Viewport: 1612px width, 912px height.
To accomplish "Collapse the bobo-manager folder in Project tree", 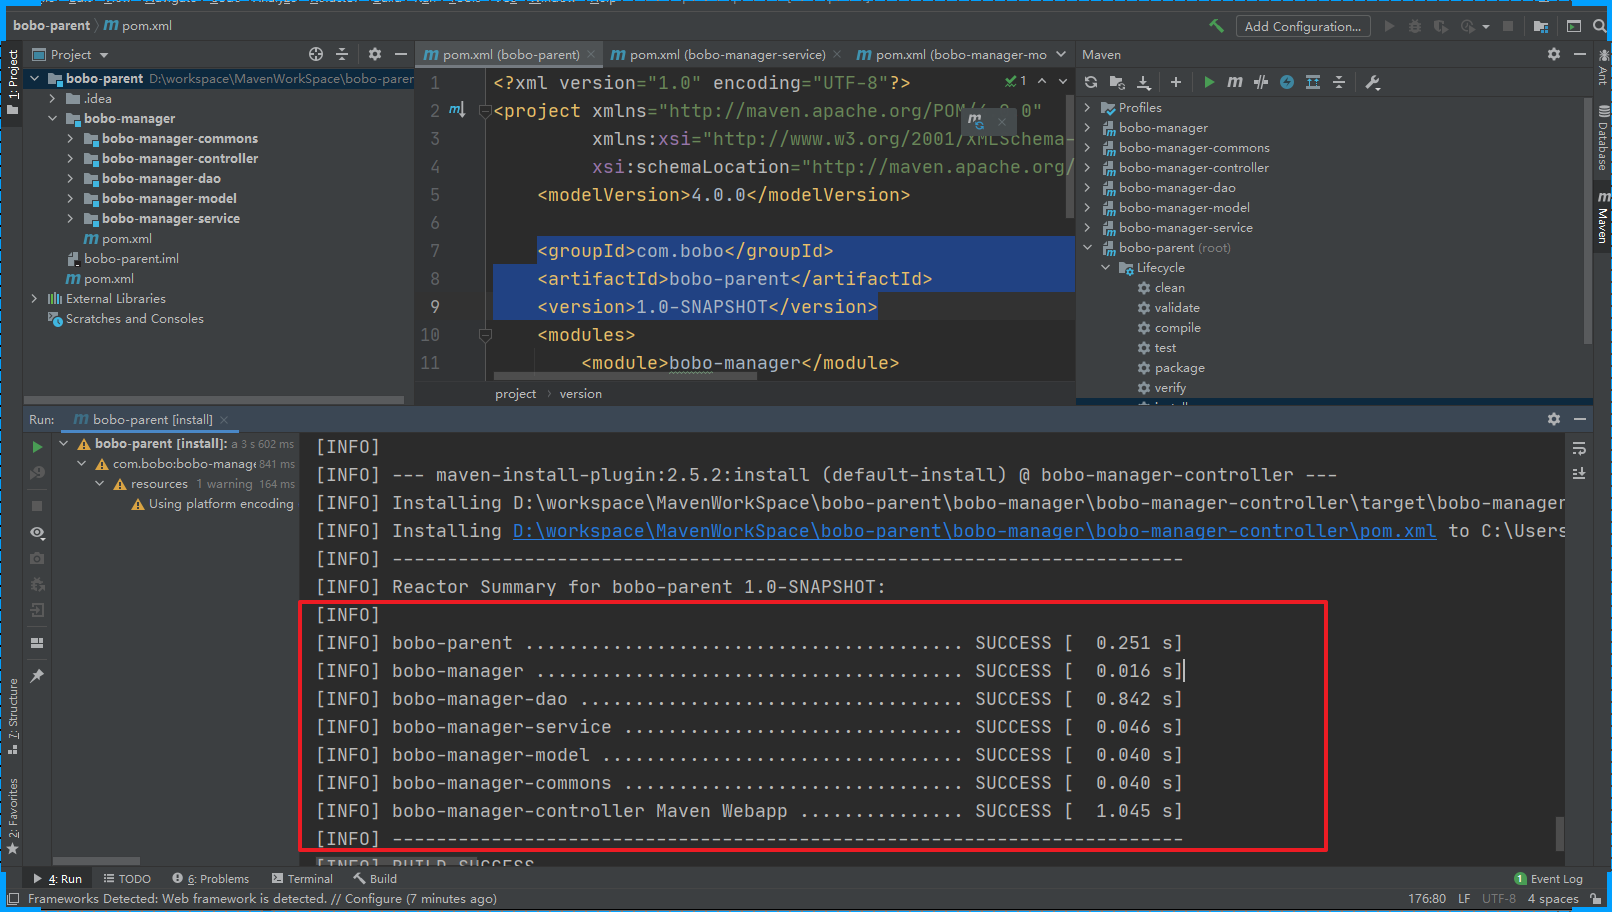I will tap(52, 118).
